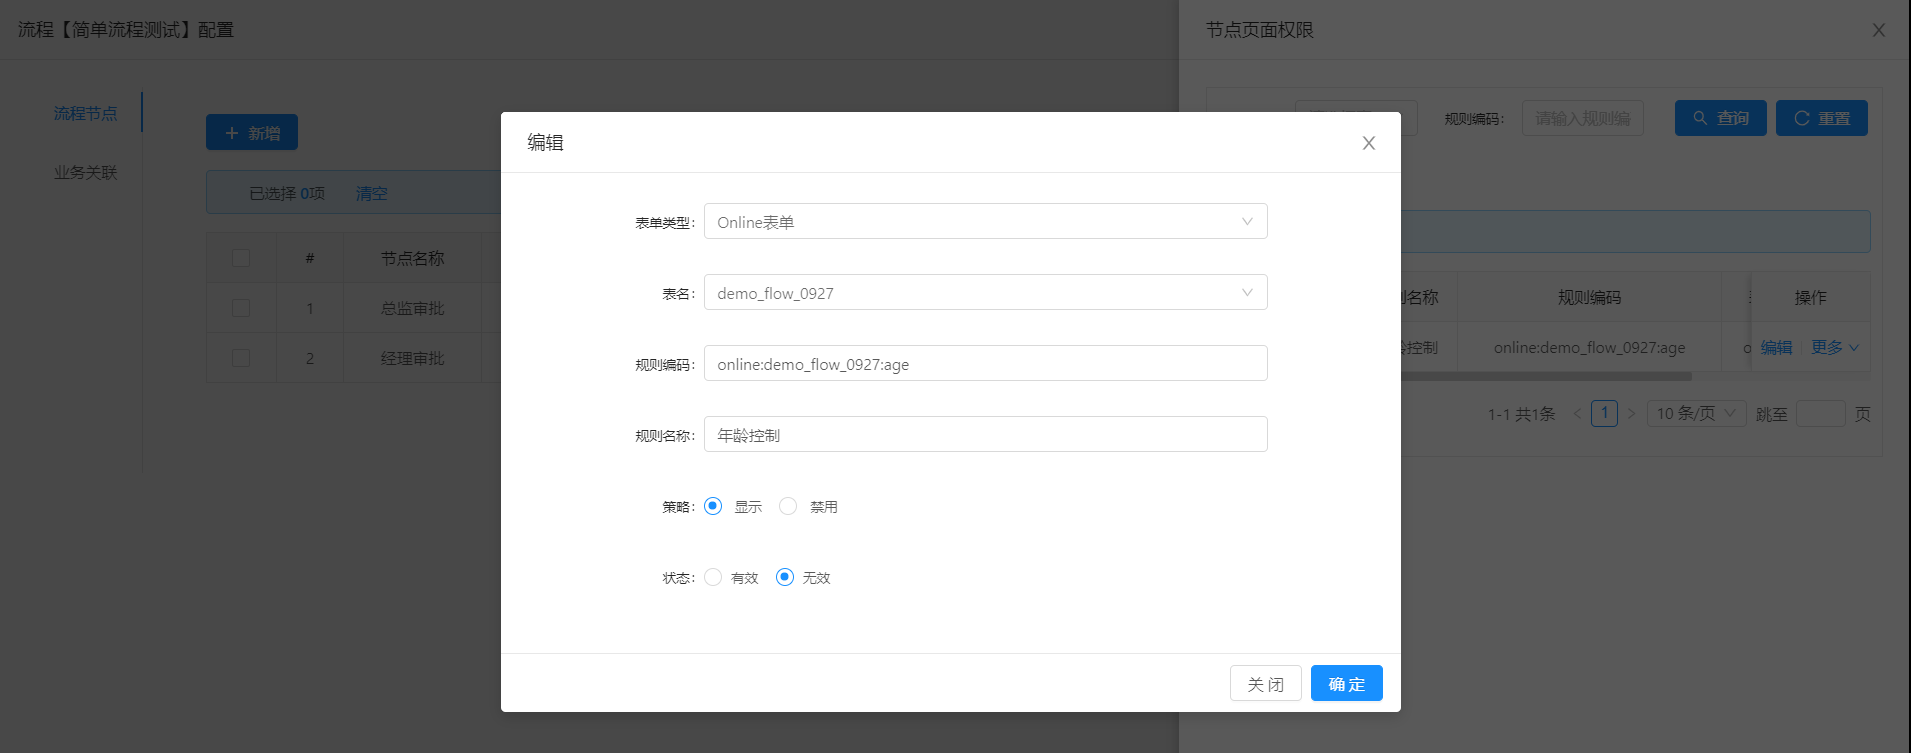Screen dimensions: 1911x753
Task: Open the 表名 dropdown demo_flow_0927
Action: [986, 292]
